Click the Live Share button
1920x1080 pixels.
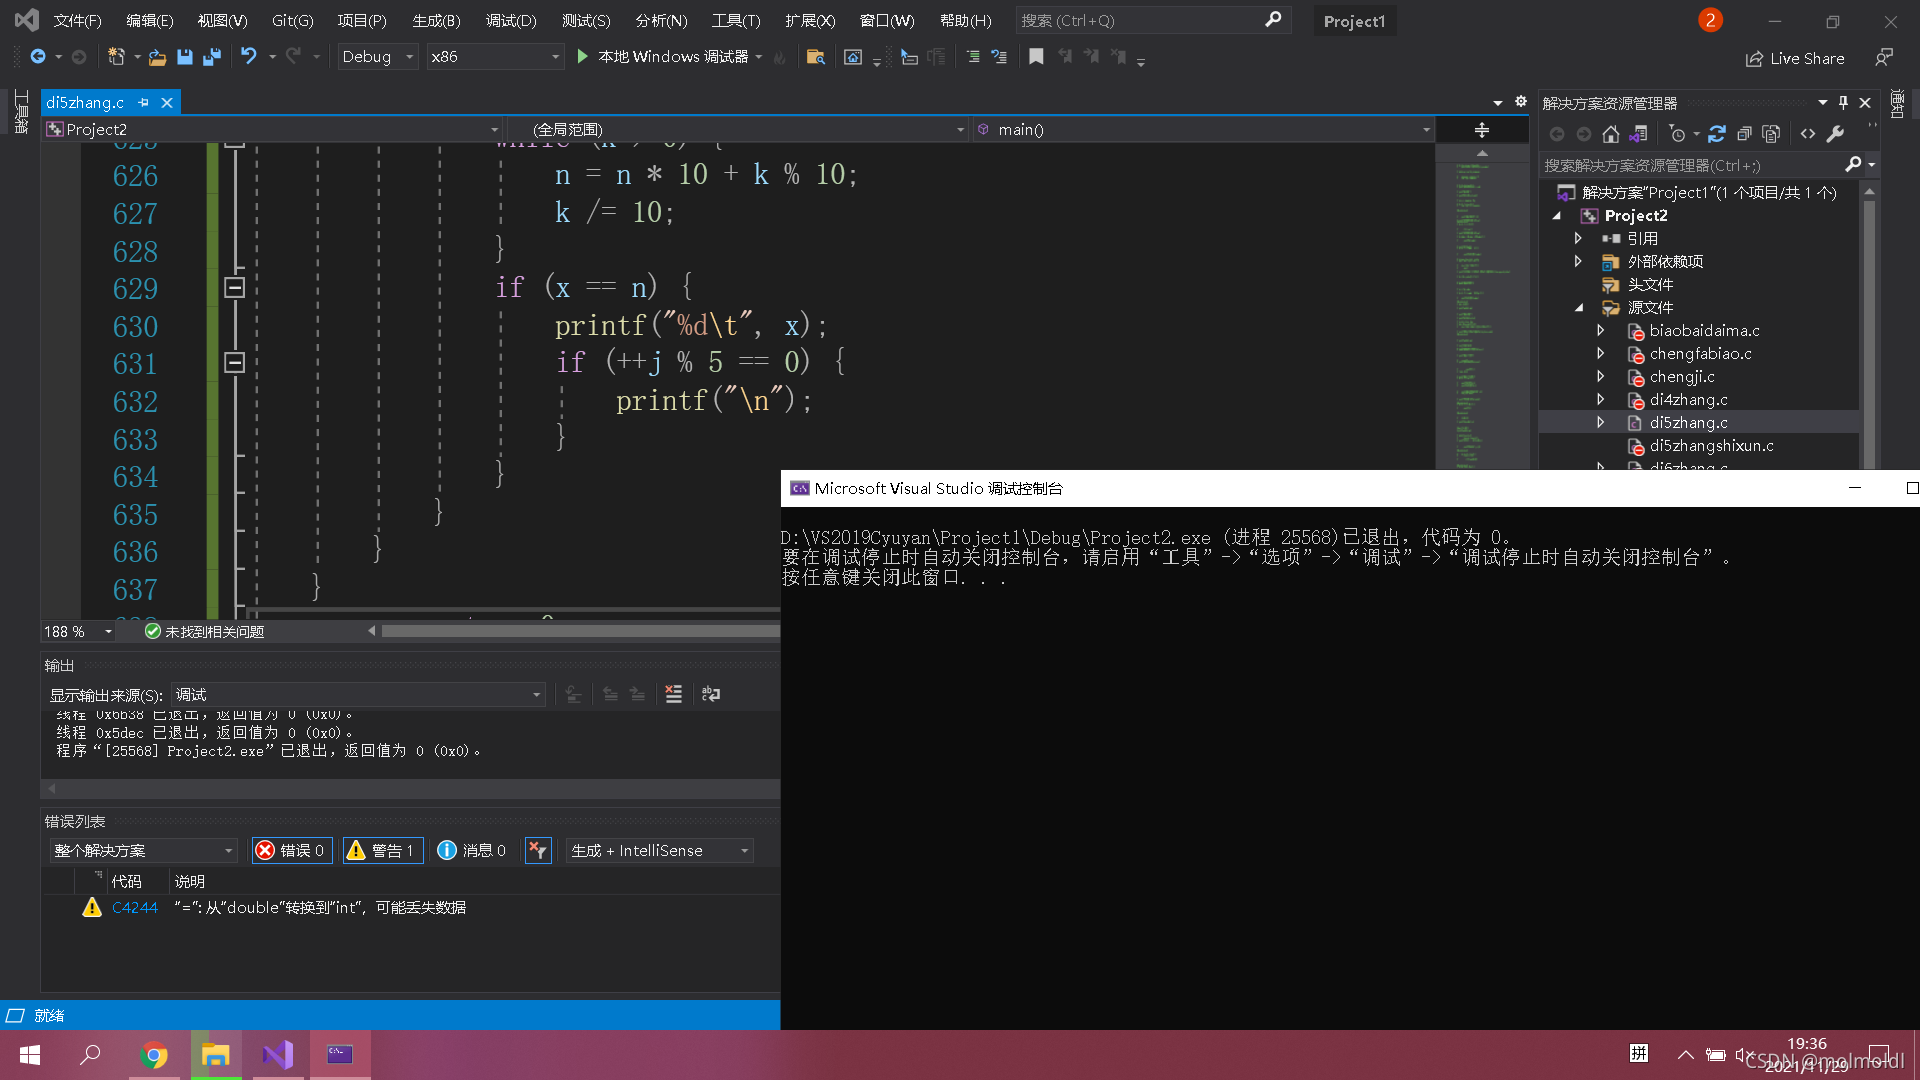1795,58
